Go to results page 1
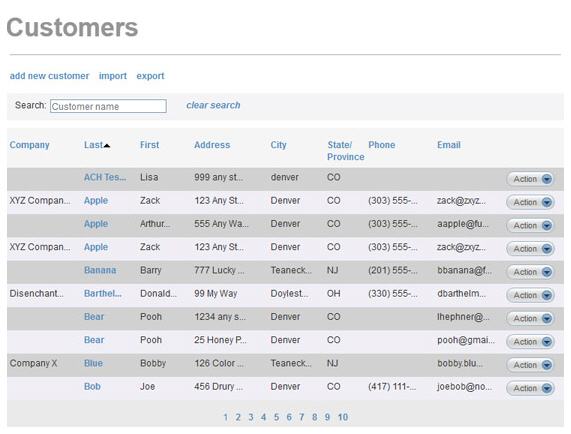The image size is (571, 434). (x=225, y=417)
